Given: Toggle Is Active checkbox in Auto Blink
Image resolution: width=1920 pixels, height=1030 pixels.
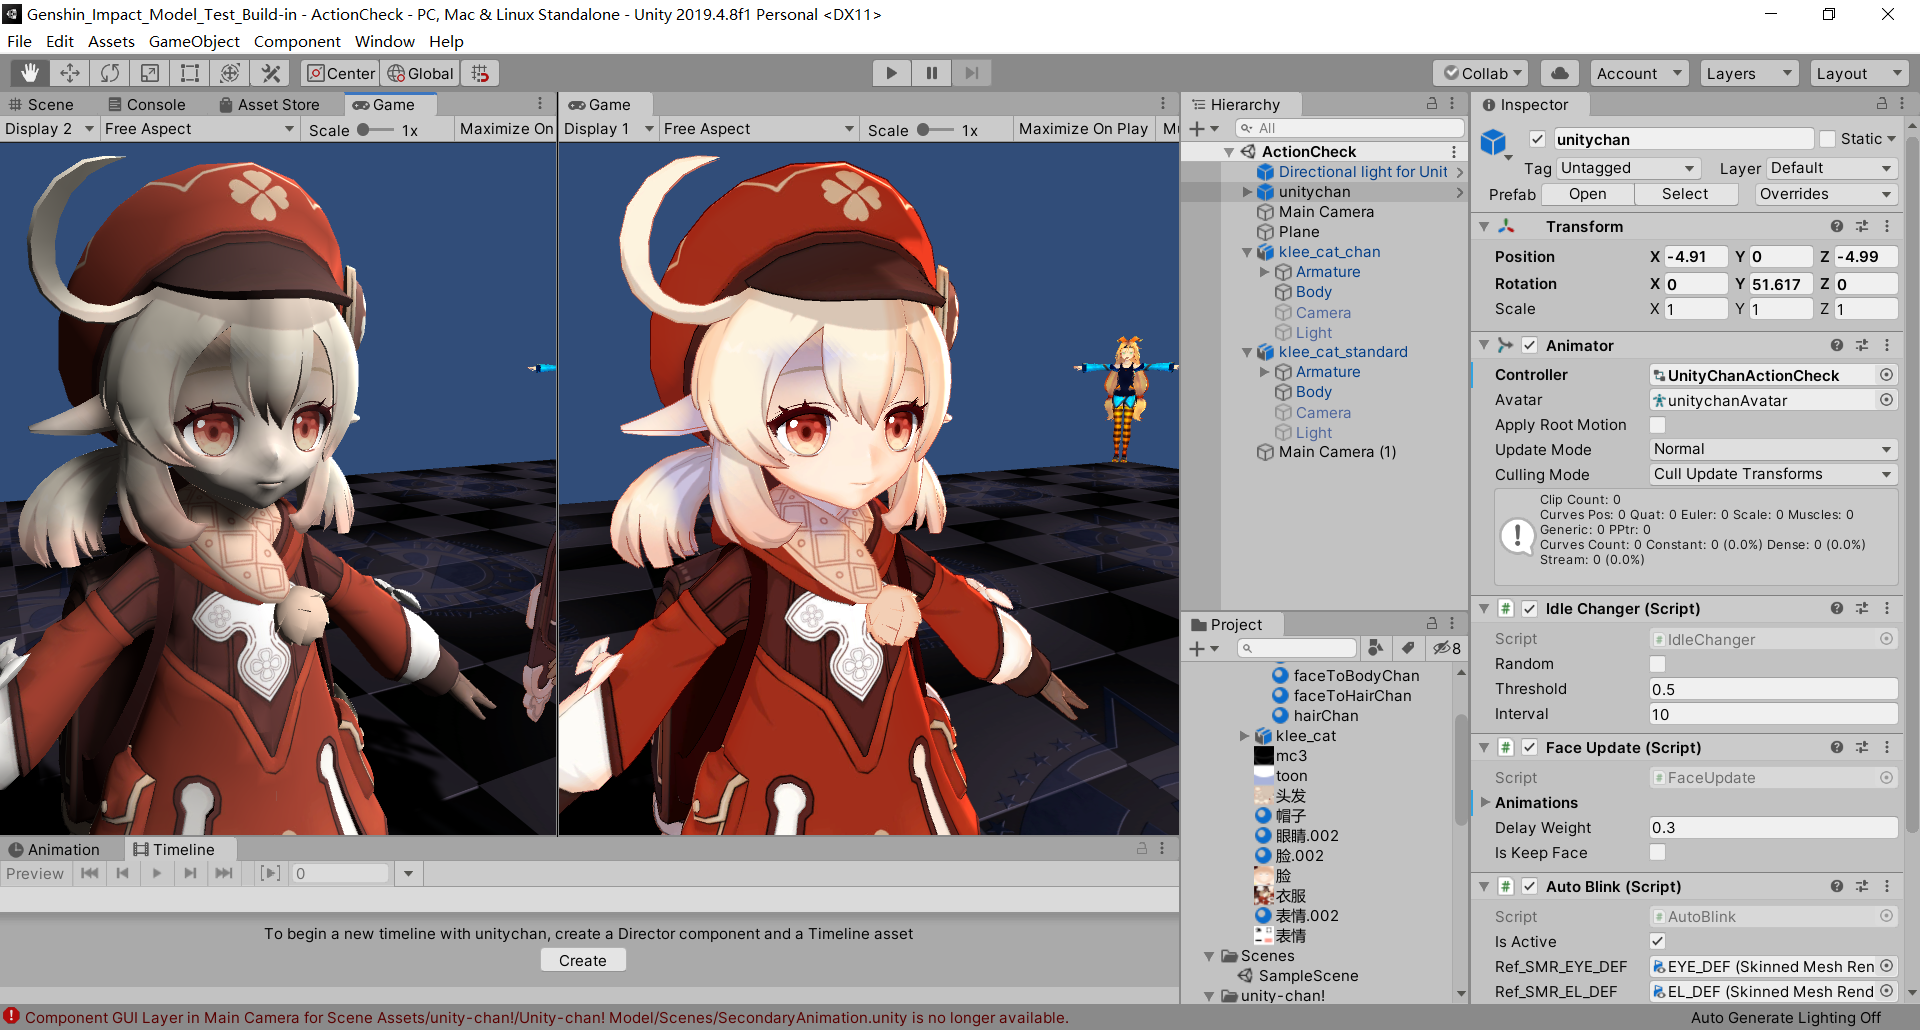Looking at the screenshot, I should [1657, 942].
